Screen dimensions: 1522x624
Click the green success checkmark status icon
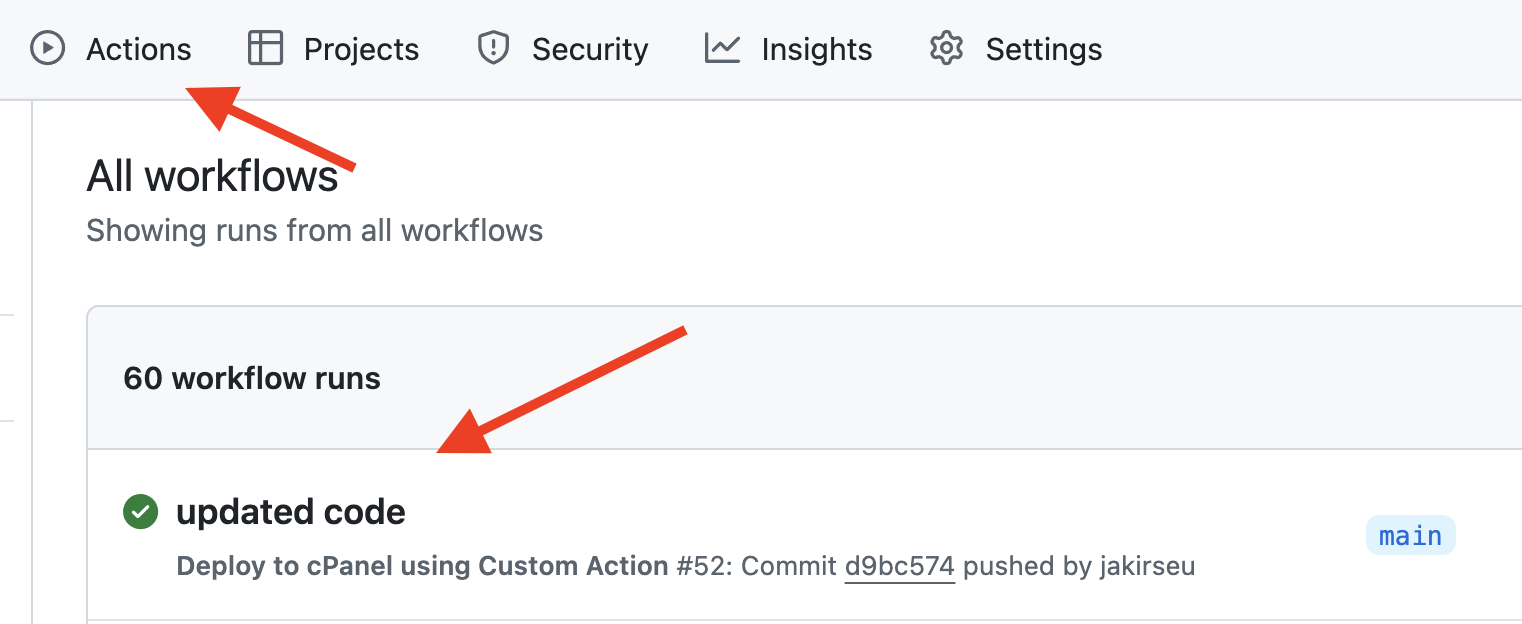point(141,512)
